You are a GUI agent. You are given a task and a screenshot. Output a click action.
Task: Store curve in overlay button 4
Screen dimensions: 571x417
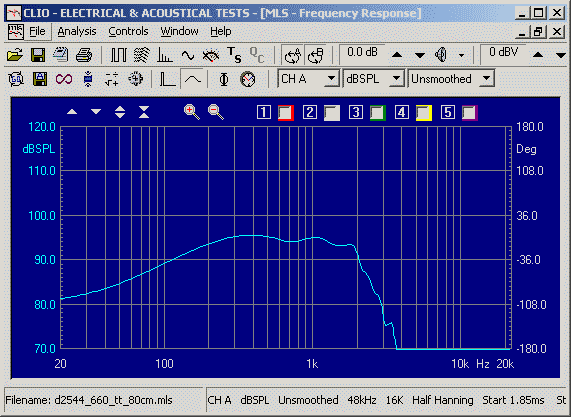tap(402, 112)
